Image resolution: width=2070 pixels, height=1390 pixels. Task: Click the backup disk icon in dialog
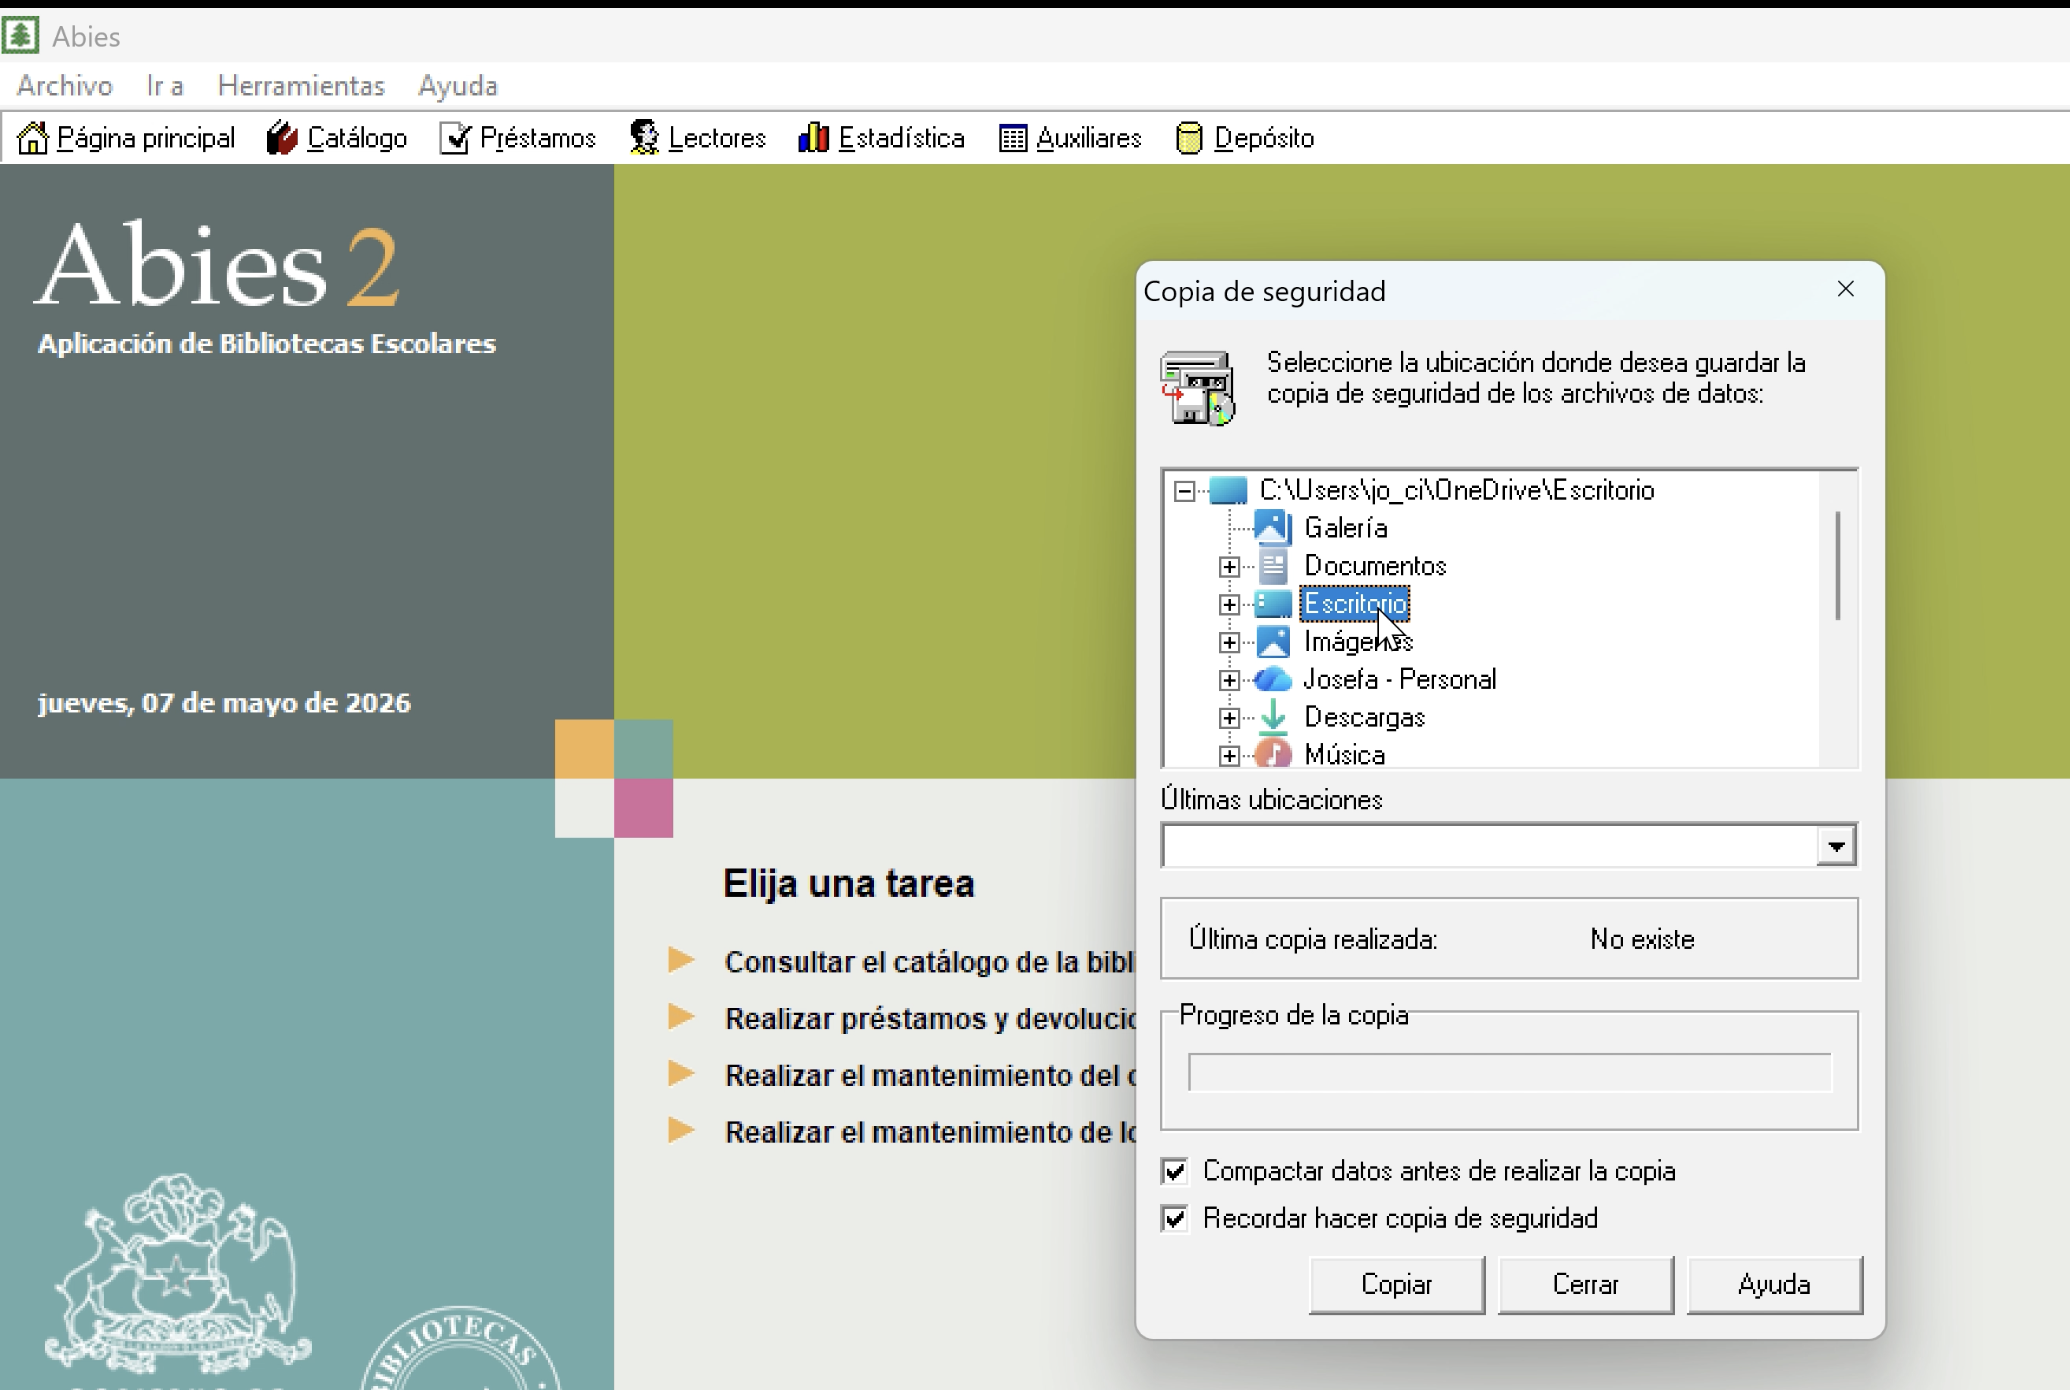coord(1197,387)
